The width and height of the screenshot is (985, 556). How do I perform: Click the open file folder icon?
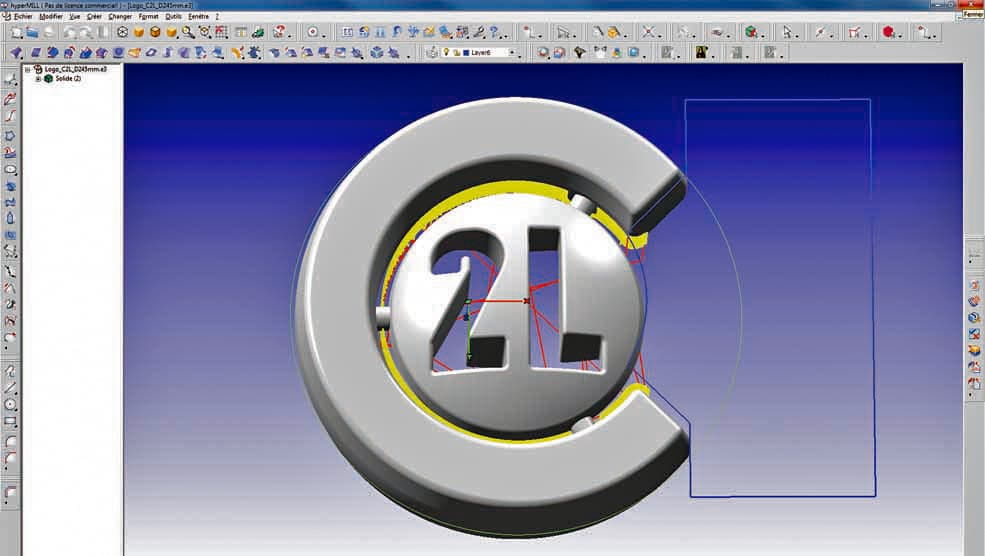(x=33, y=32)
